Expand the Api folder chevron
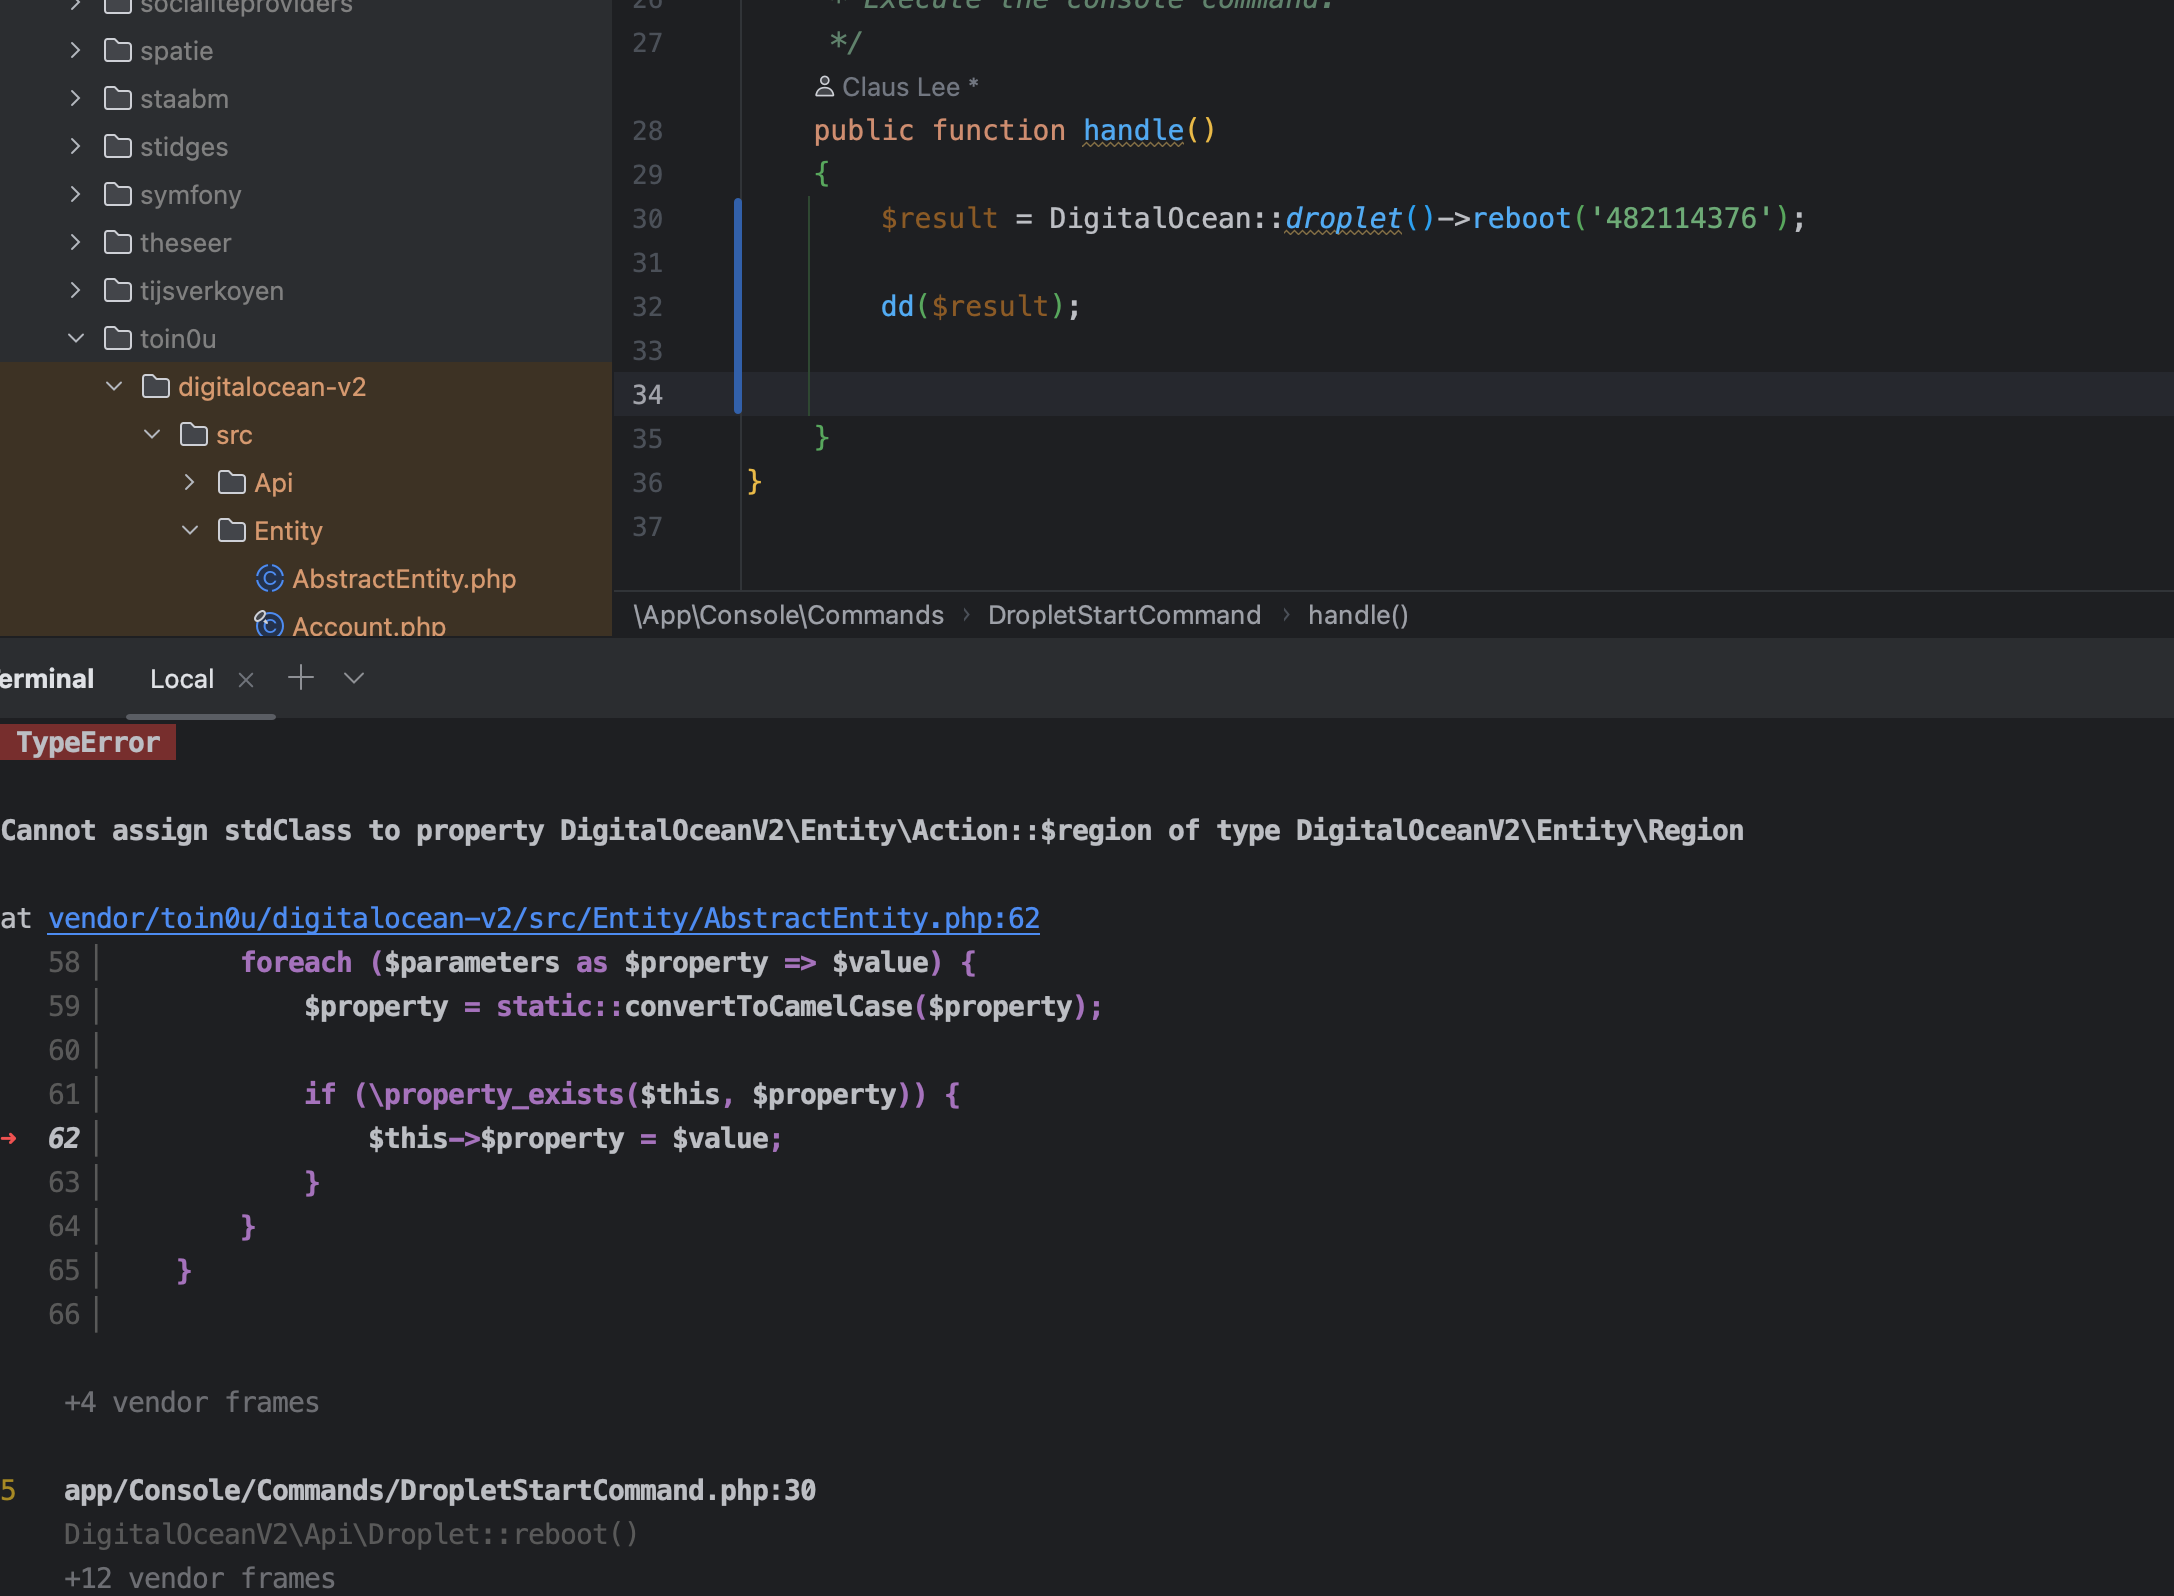Screen dimensions: 2174x1596 click(190, 482)
